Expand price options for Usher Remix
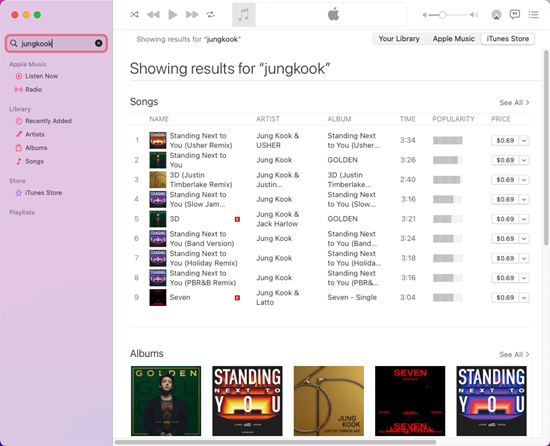Viewport: 550px width, 446px height. 524,141
